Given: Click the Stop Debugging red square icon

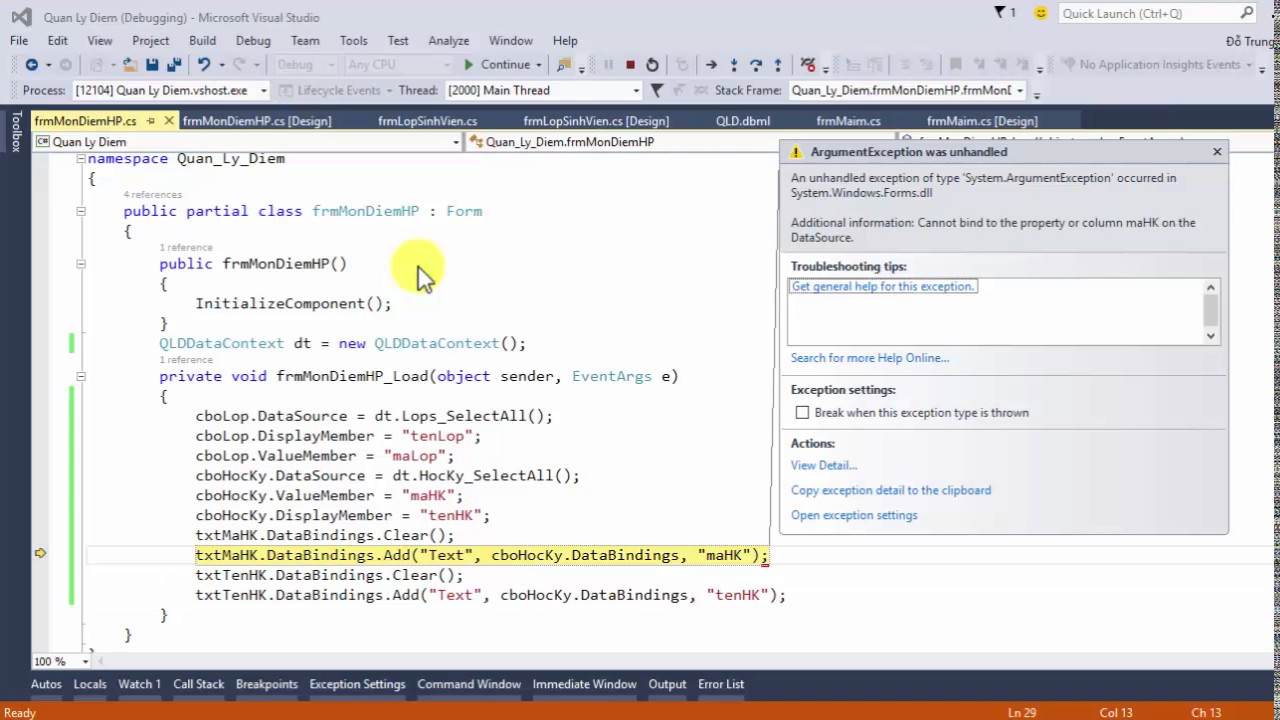Looking at the screenshot, I should [630, 65].
